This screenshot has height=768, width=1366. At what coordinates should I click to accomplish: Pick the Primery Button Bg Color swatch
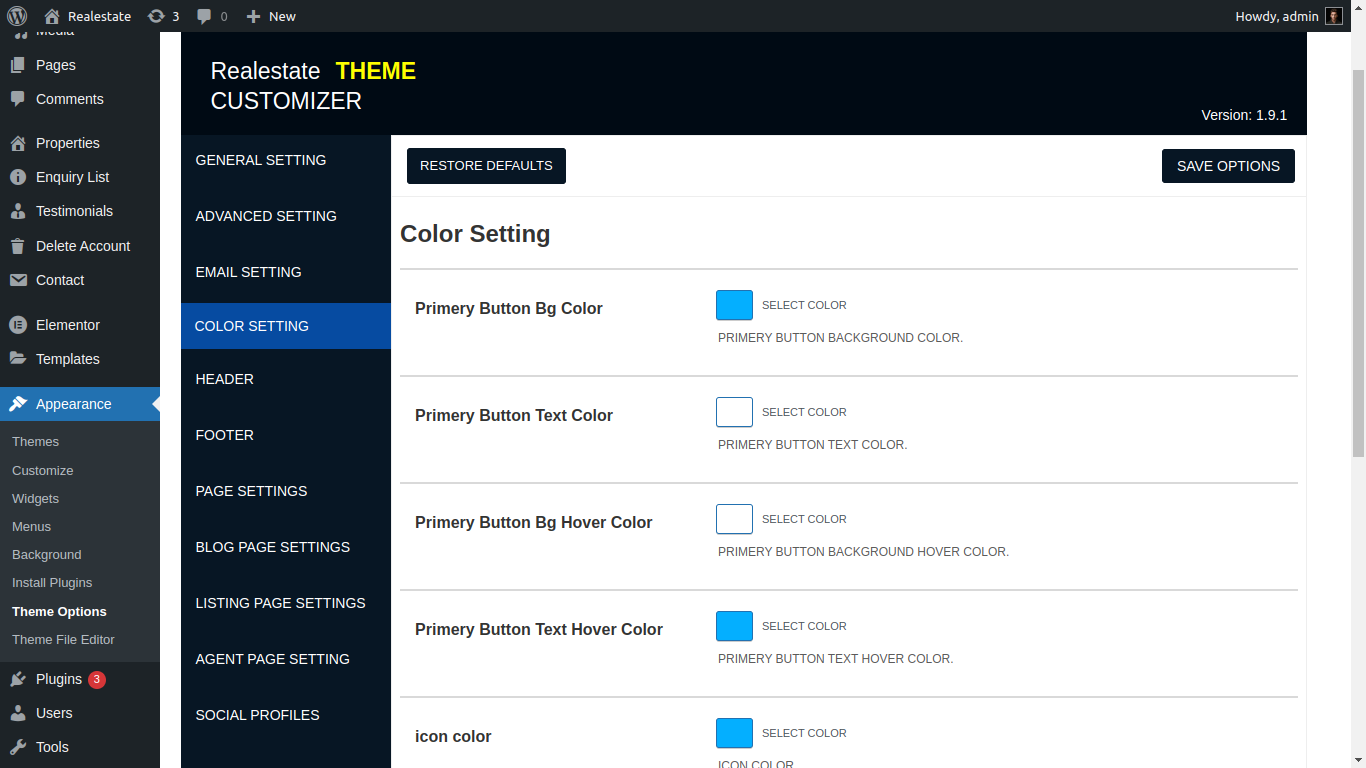pyautogui.click(x=734, y=305)
